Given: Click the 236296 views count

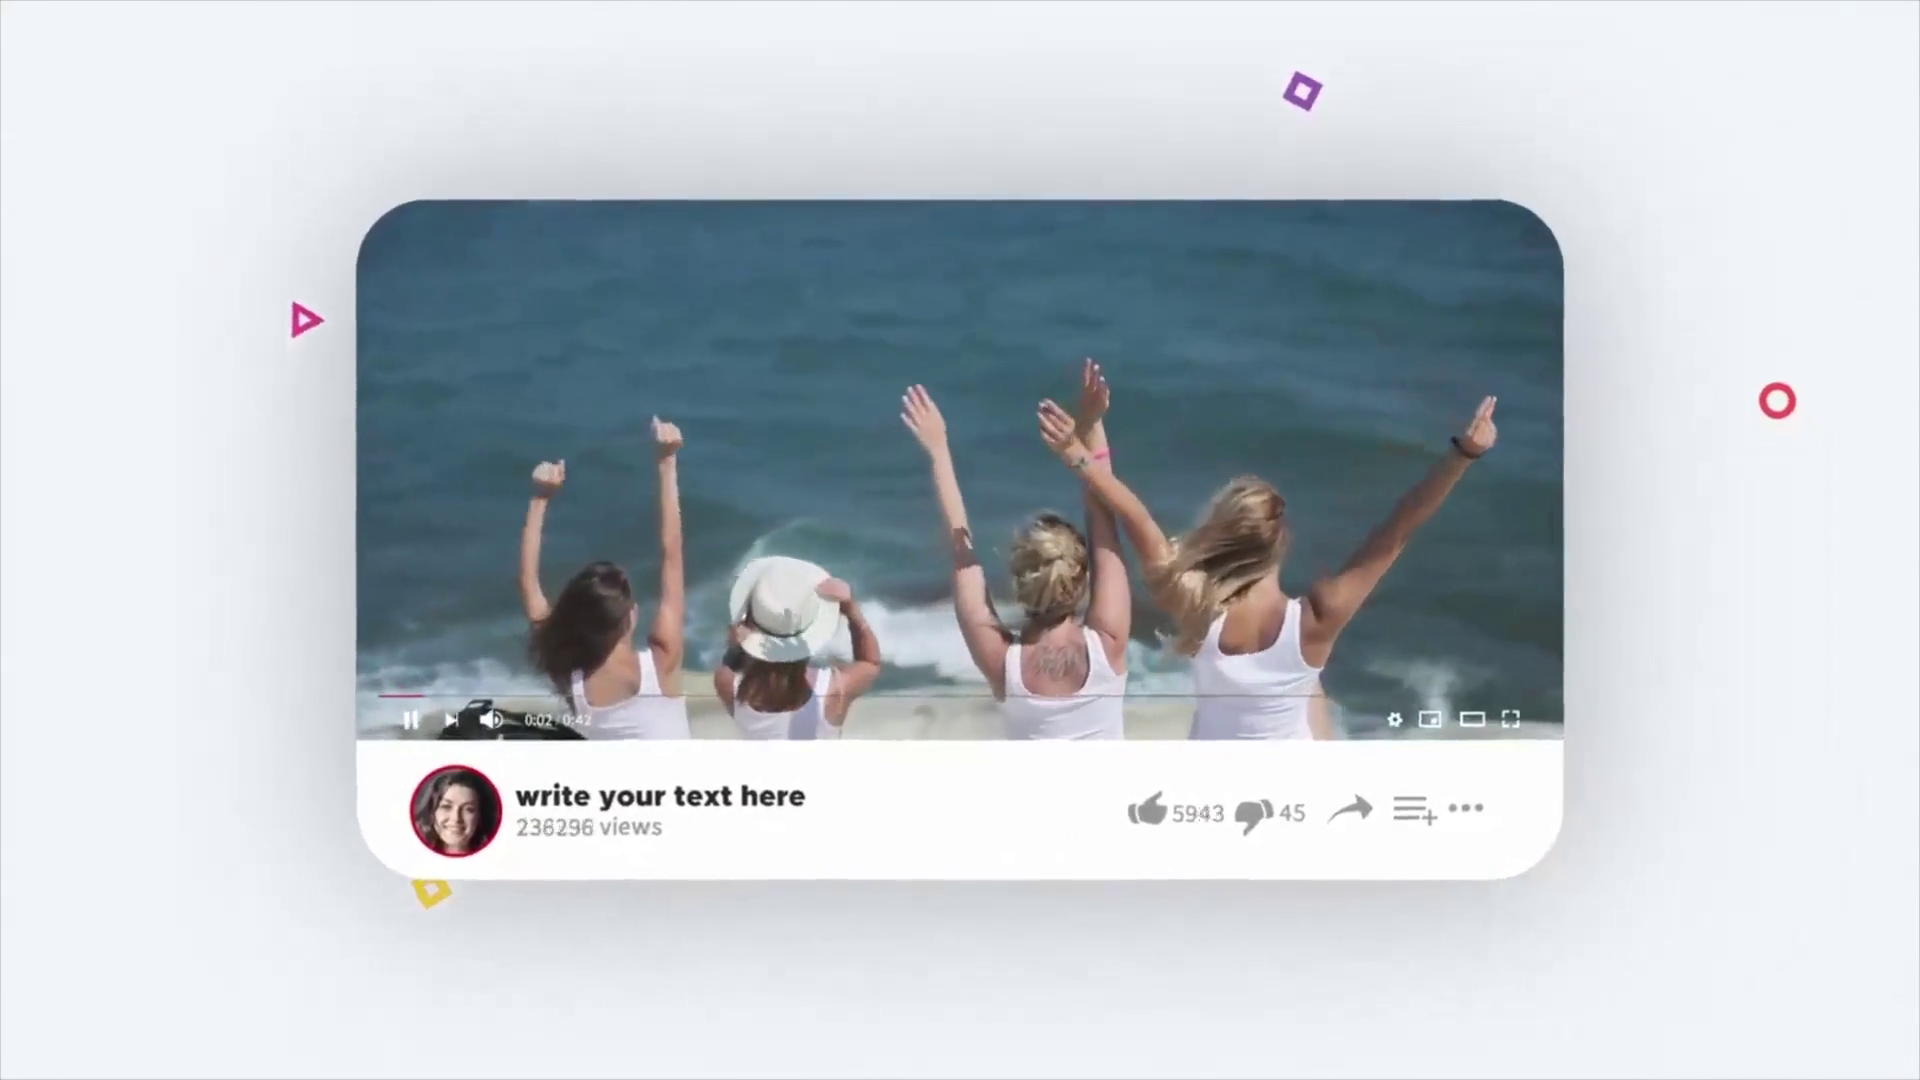Looking at the screenshot, I should pos(589,828).
